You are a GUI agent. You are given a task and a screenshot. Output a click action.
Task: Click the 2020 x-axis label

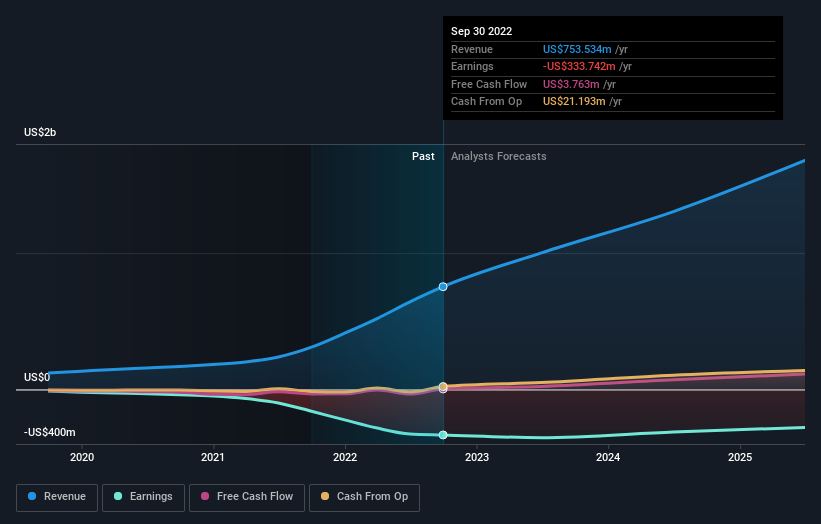point(82,458)
